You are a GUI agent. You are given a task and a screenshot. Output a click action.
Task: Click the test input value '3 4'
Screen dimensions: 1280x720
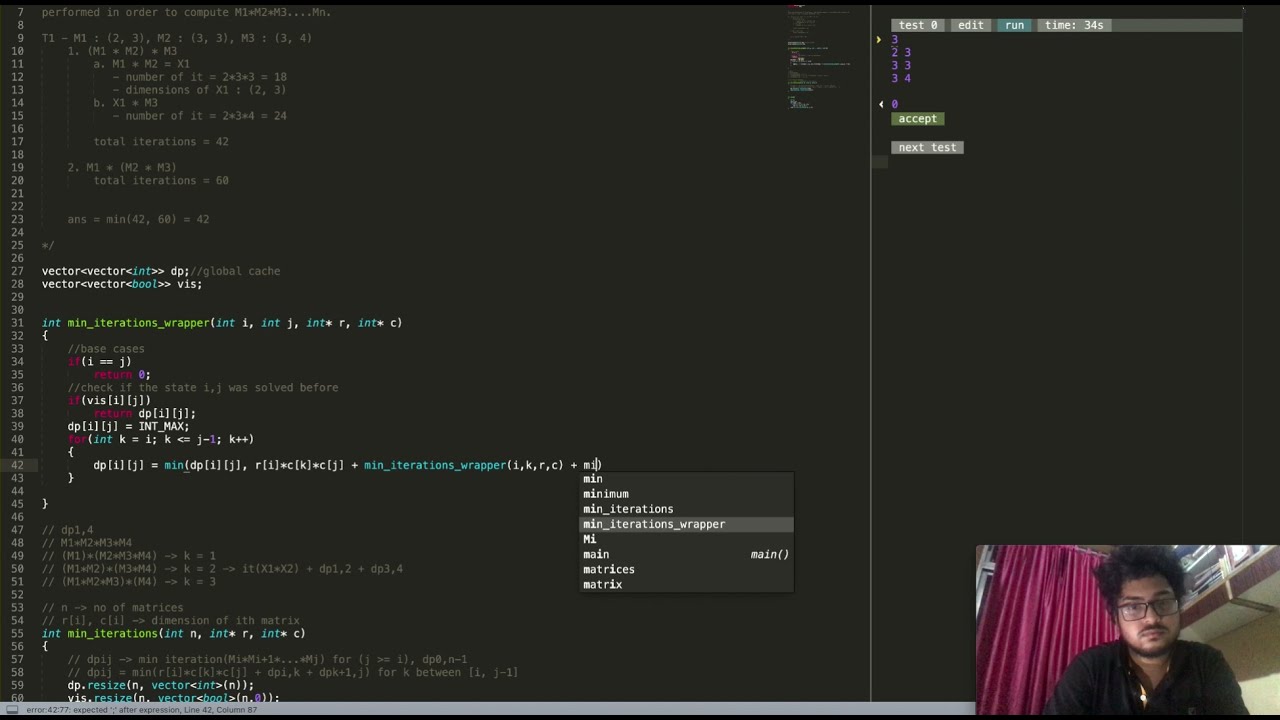click(901, 78)
